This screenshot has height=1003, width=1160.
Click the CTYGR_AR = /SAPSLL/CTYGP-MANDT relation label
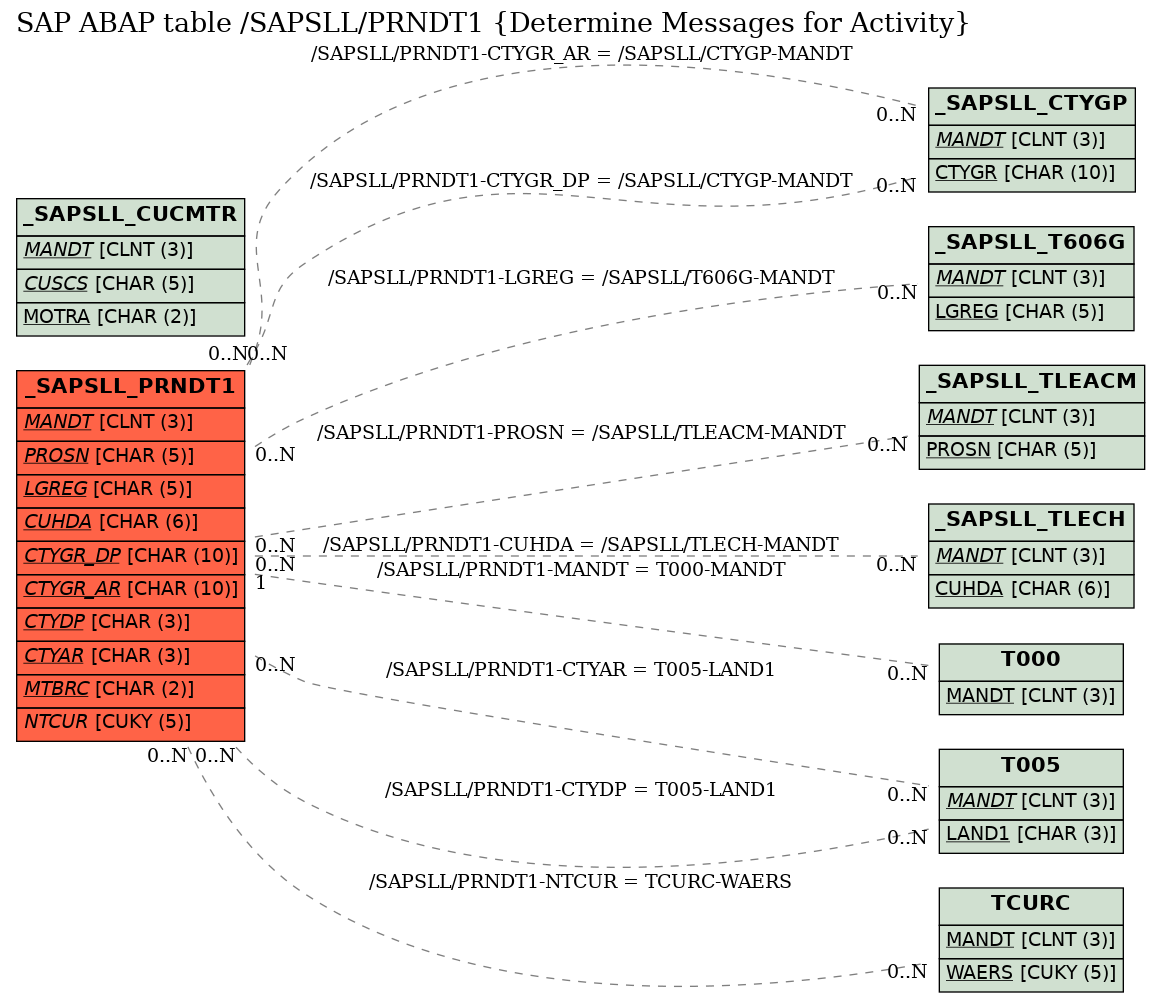(581, 54)
